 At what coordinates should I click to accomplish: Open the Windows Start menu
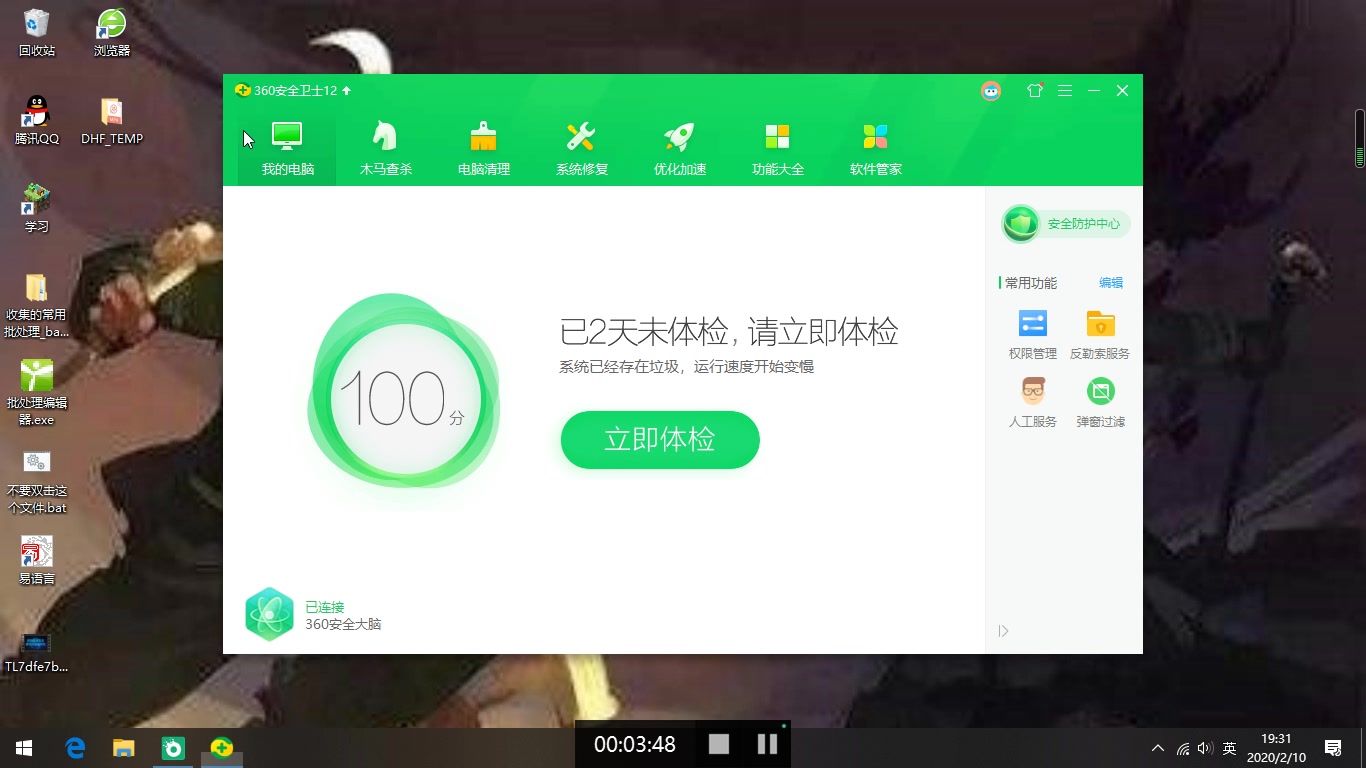coord(24,747)
